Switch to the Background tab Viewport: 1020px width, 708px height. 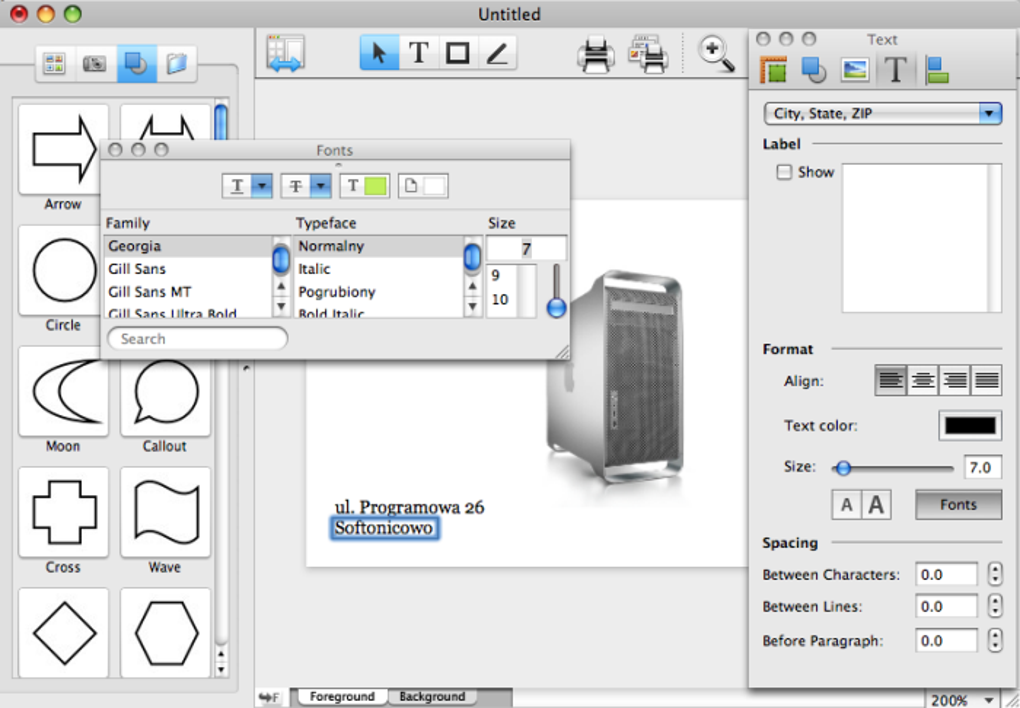(x=432, y=697)
